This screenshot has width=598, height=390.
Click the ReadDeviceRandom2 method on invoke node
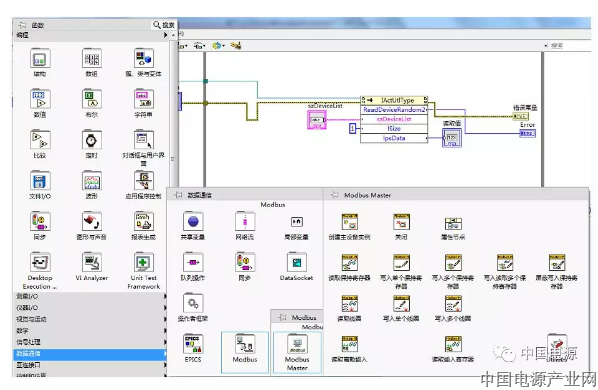pyautogui.click(x=394, y=110)
